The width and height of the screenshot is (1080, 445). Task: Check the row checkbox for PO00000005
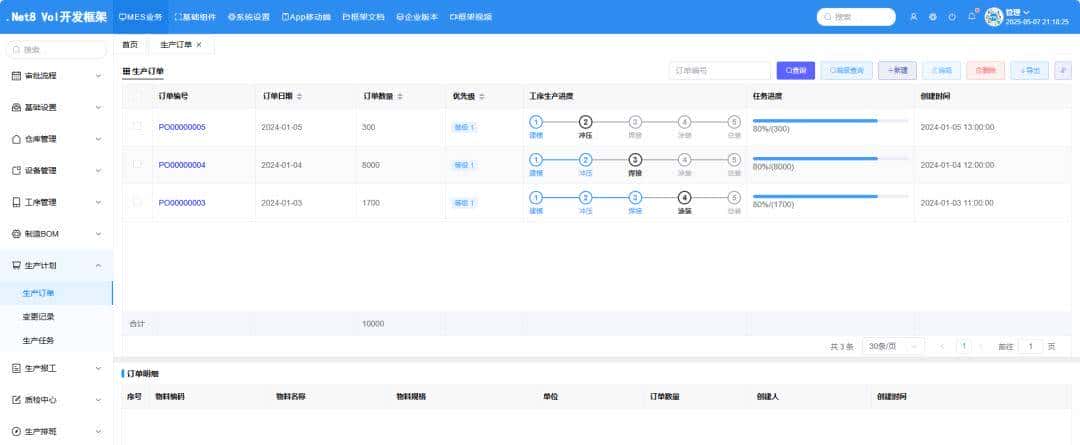(x=137, y=127)
